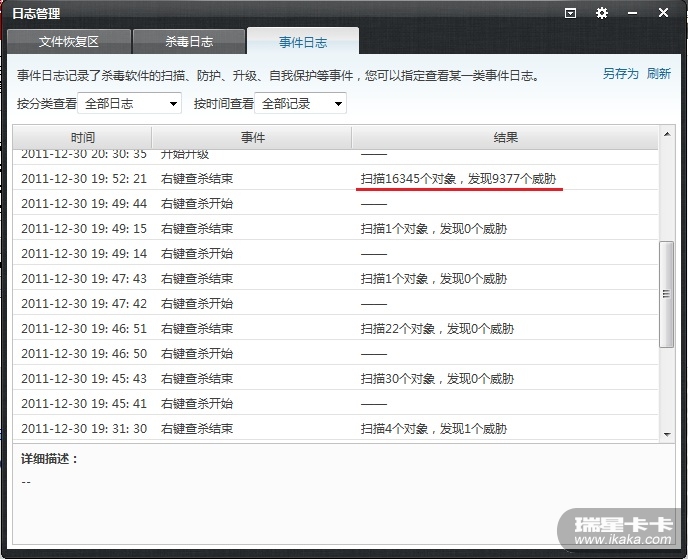This screenshot has height=559, width=688.
Task: Open settings via the gear icon
Action: pyautogui.click(x=602, y=13)
